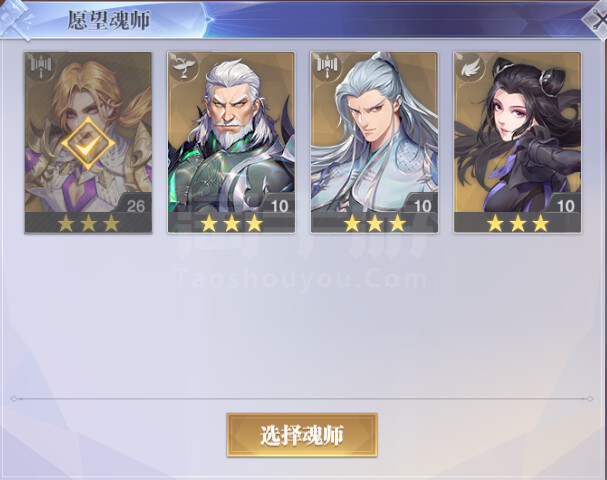Click the level 10 badge on silver-haired hero
607x480 pixels.
coord(422,206)
